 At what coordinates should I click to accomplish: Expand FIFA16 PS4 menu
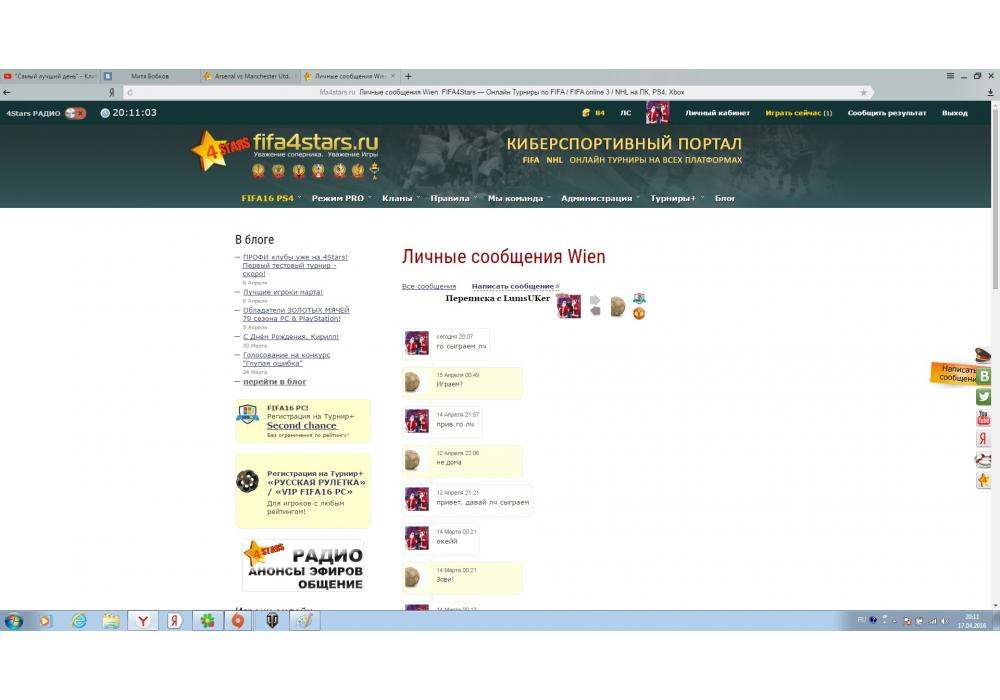271,198
